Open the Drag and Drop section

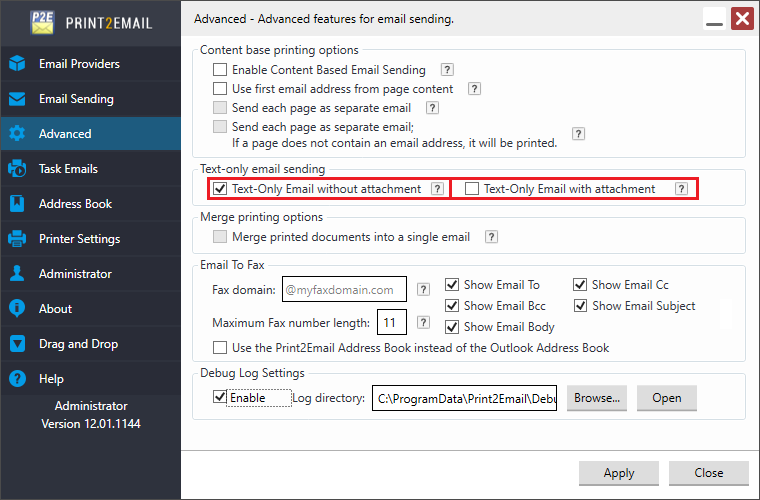(91, 344)
